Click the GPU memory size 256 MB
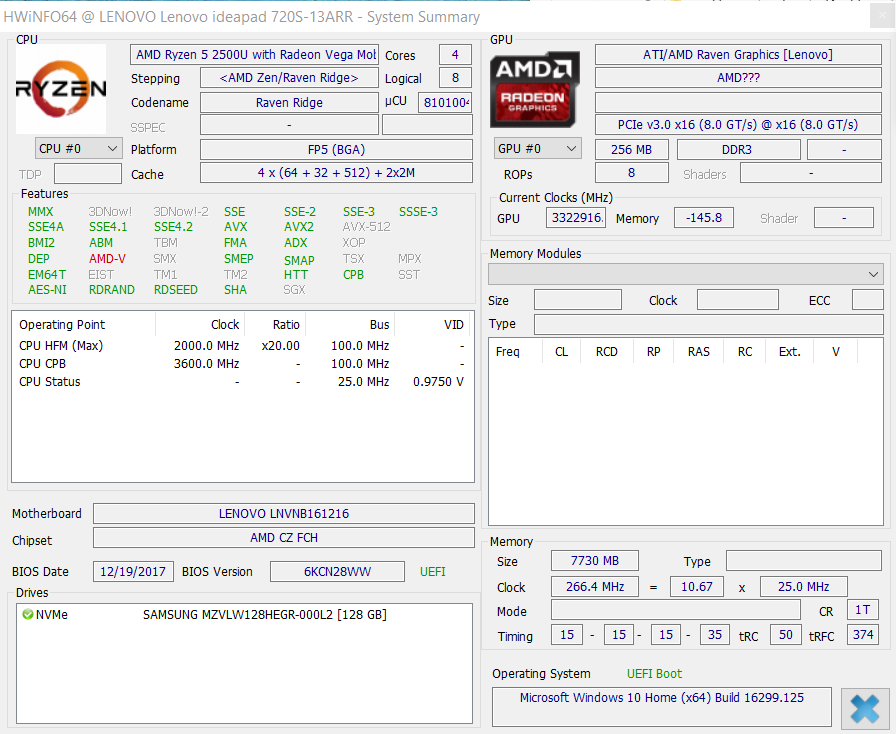896x734 pixels. tap(631, 149)
